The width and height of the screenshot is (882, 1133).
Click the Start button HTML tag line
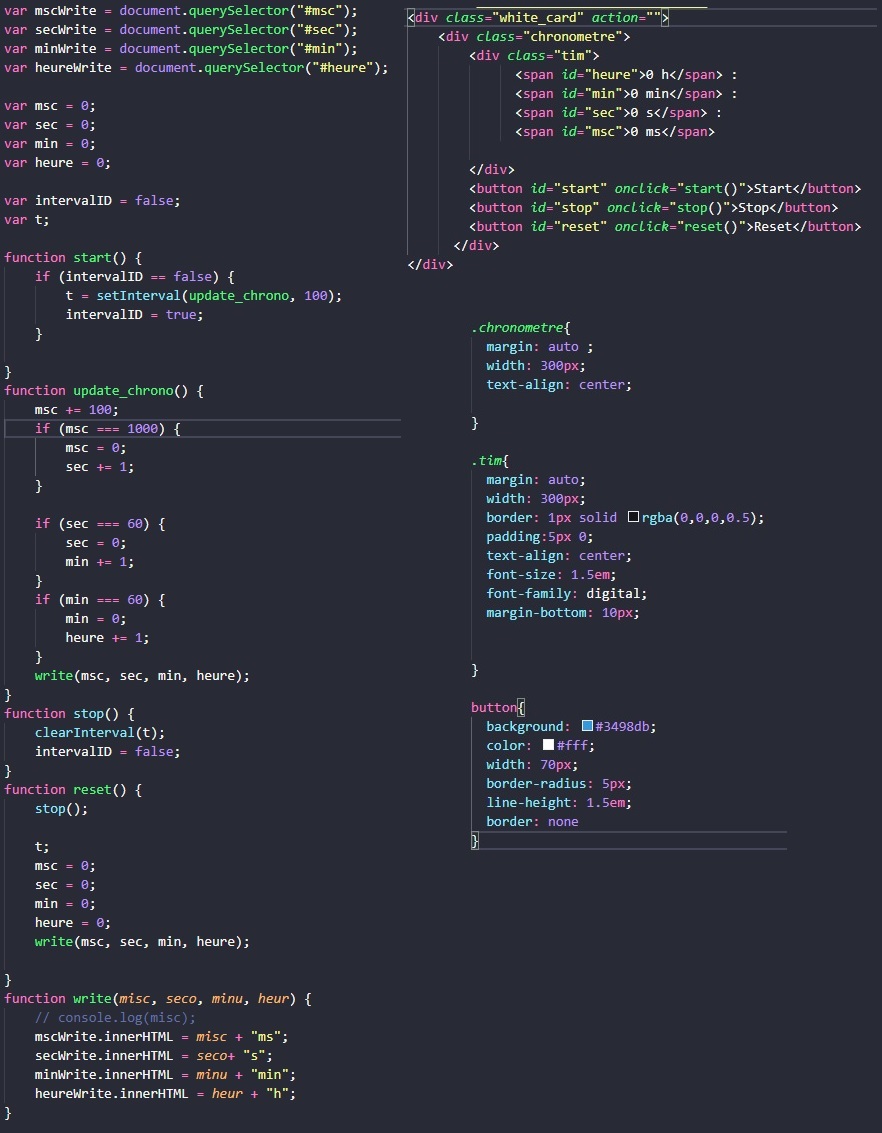(665, 189)
